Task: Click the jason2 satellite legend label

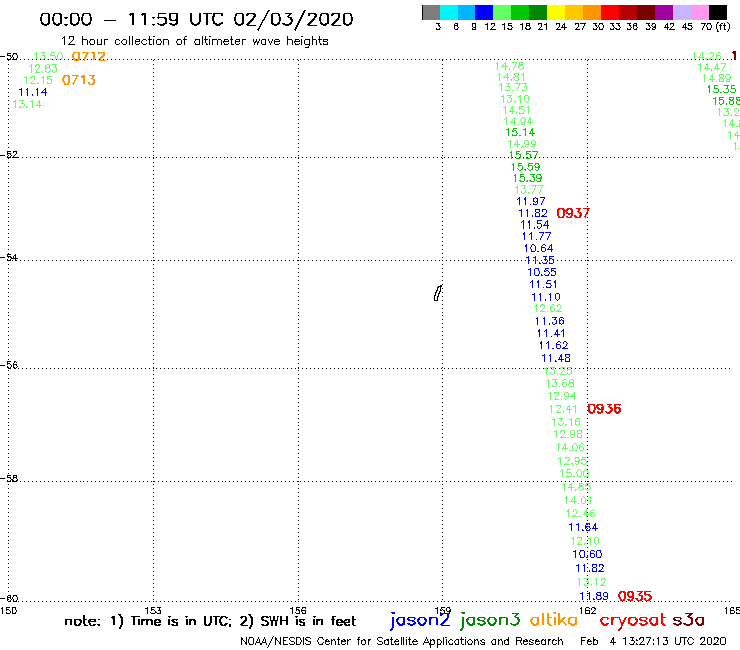Action: pos(420,620)
